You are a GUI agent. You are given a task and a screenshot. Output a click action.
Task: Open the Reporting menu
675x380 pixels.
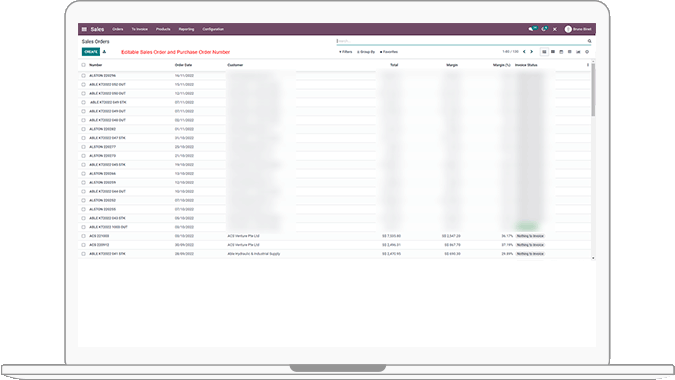pos(186,29)
